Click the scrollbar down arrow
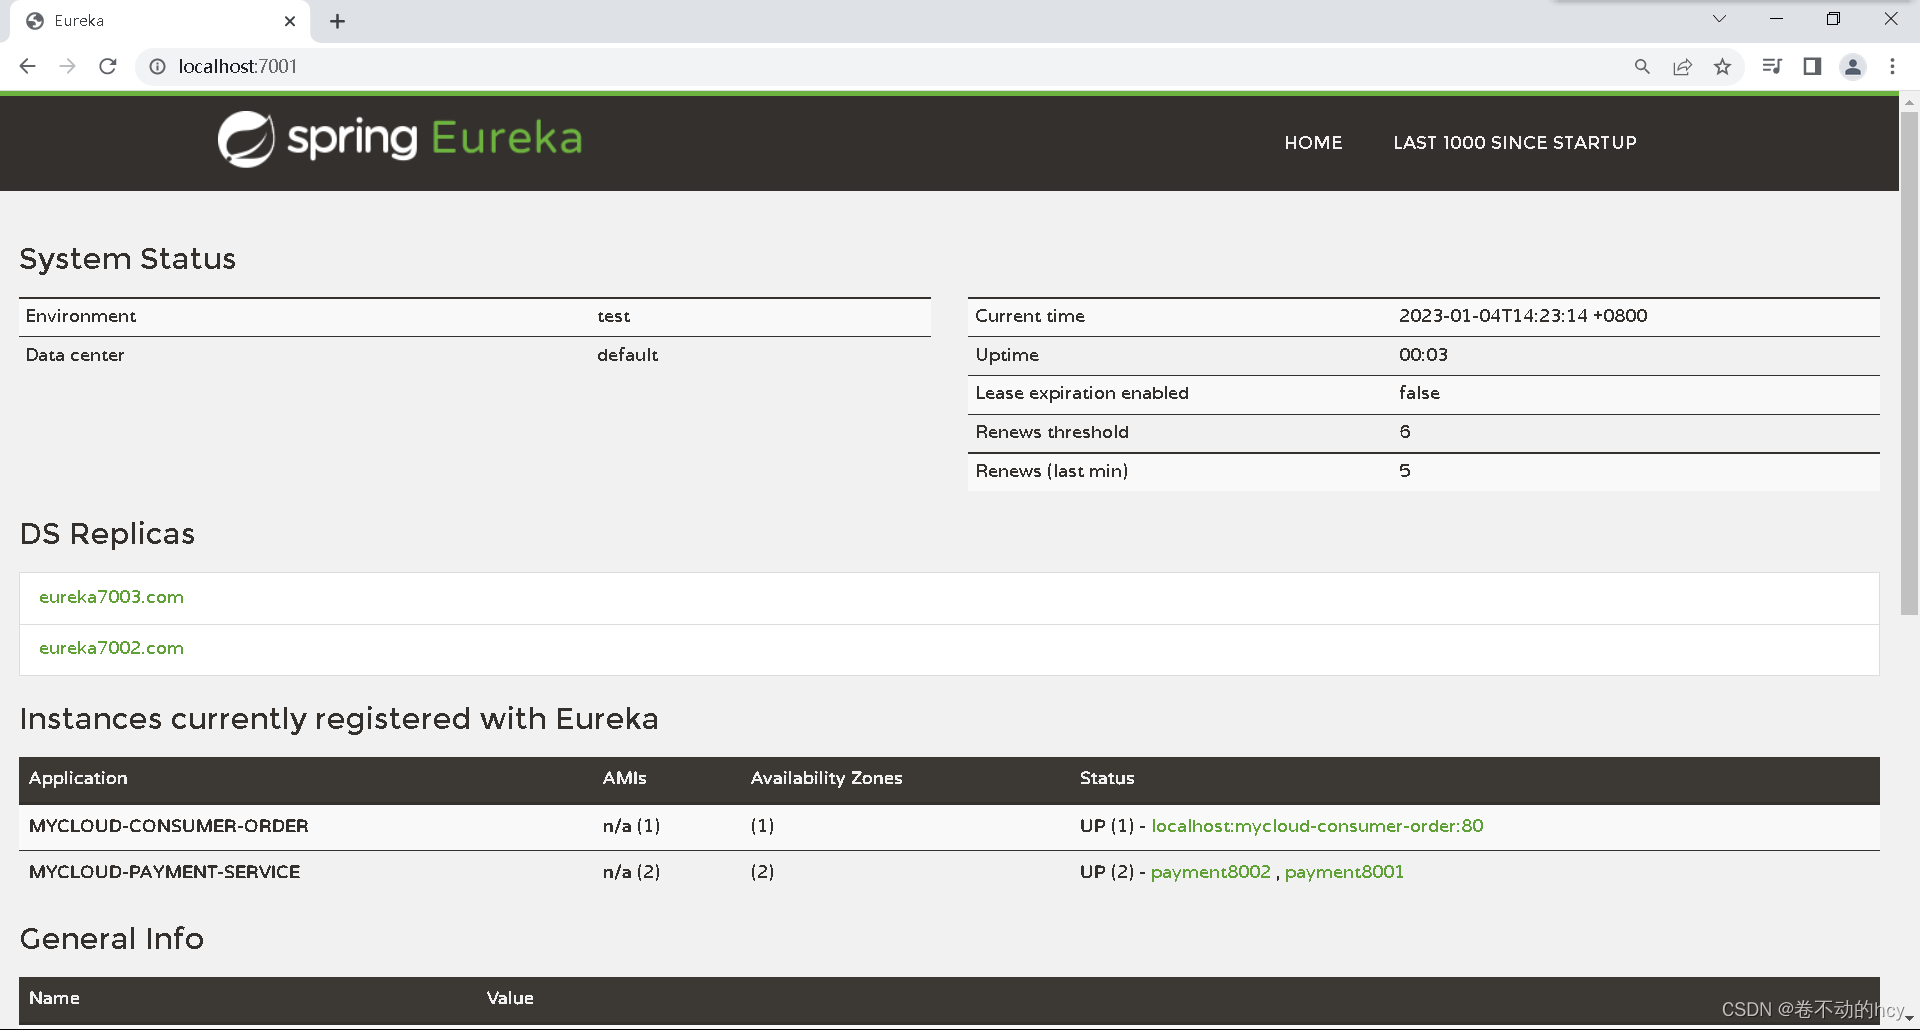 (x=1909, y=1018)
